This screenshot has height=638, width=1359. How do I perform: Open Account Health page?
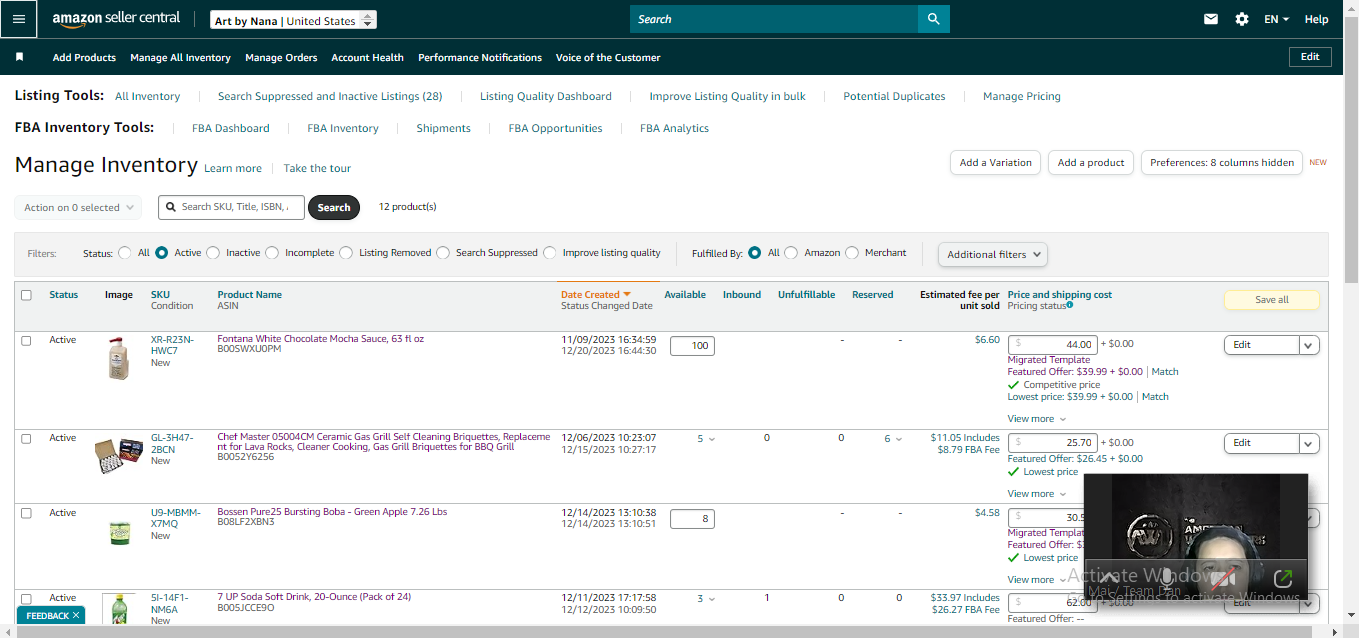pos(367,57)
